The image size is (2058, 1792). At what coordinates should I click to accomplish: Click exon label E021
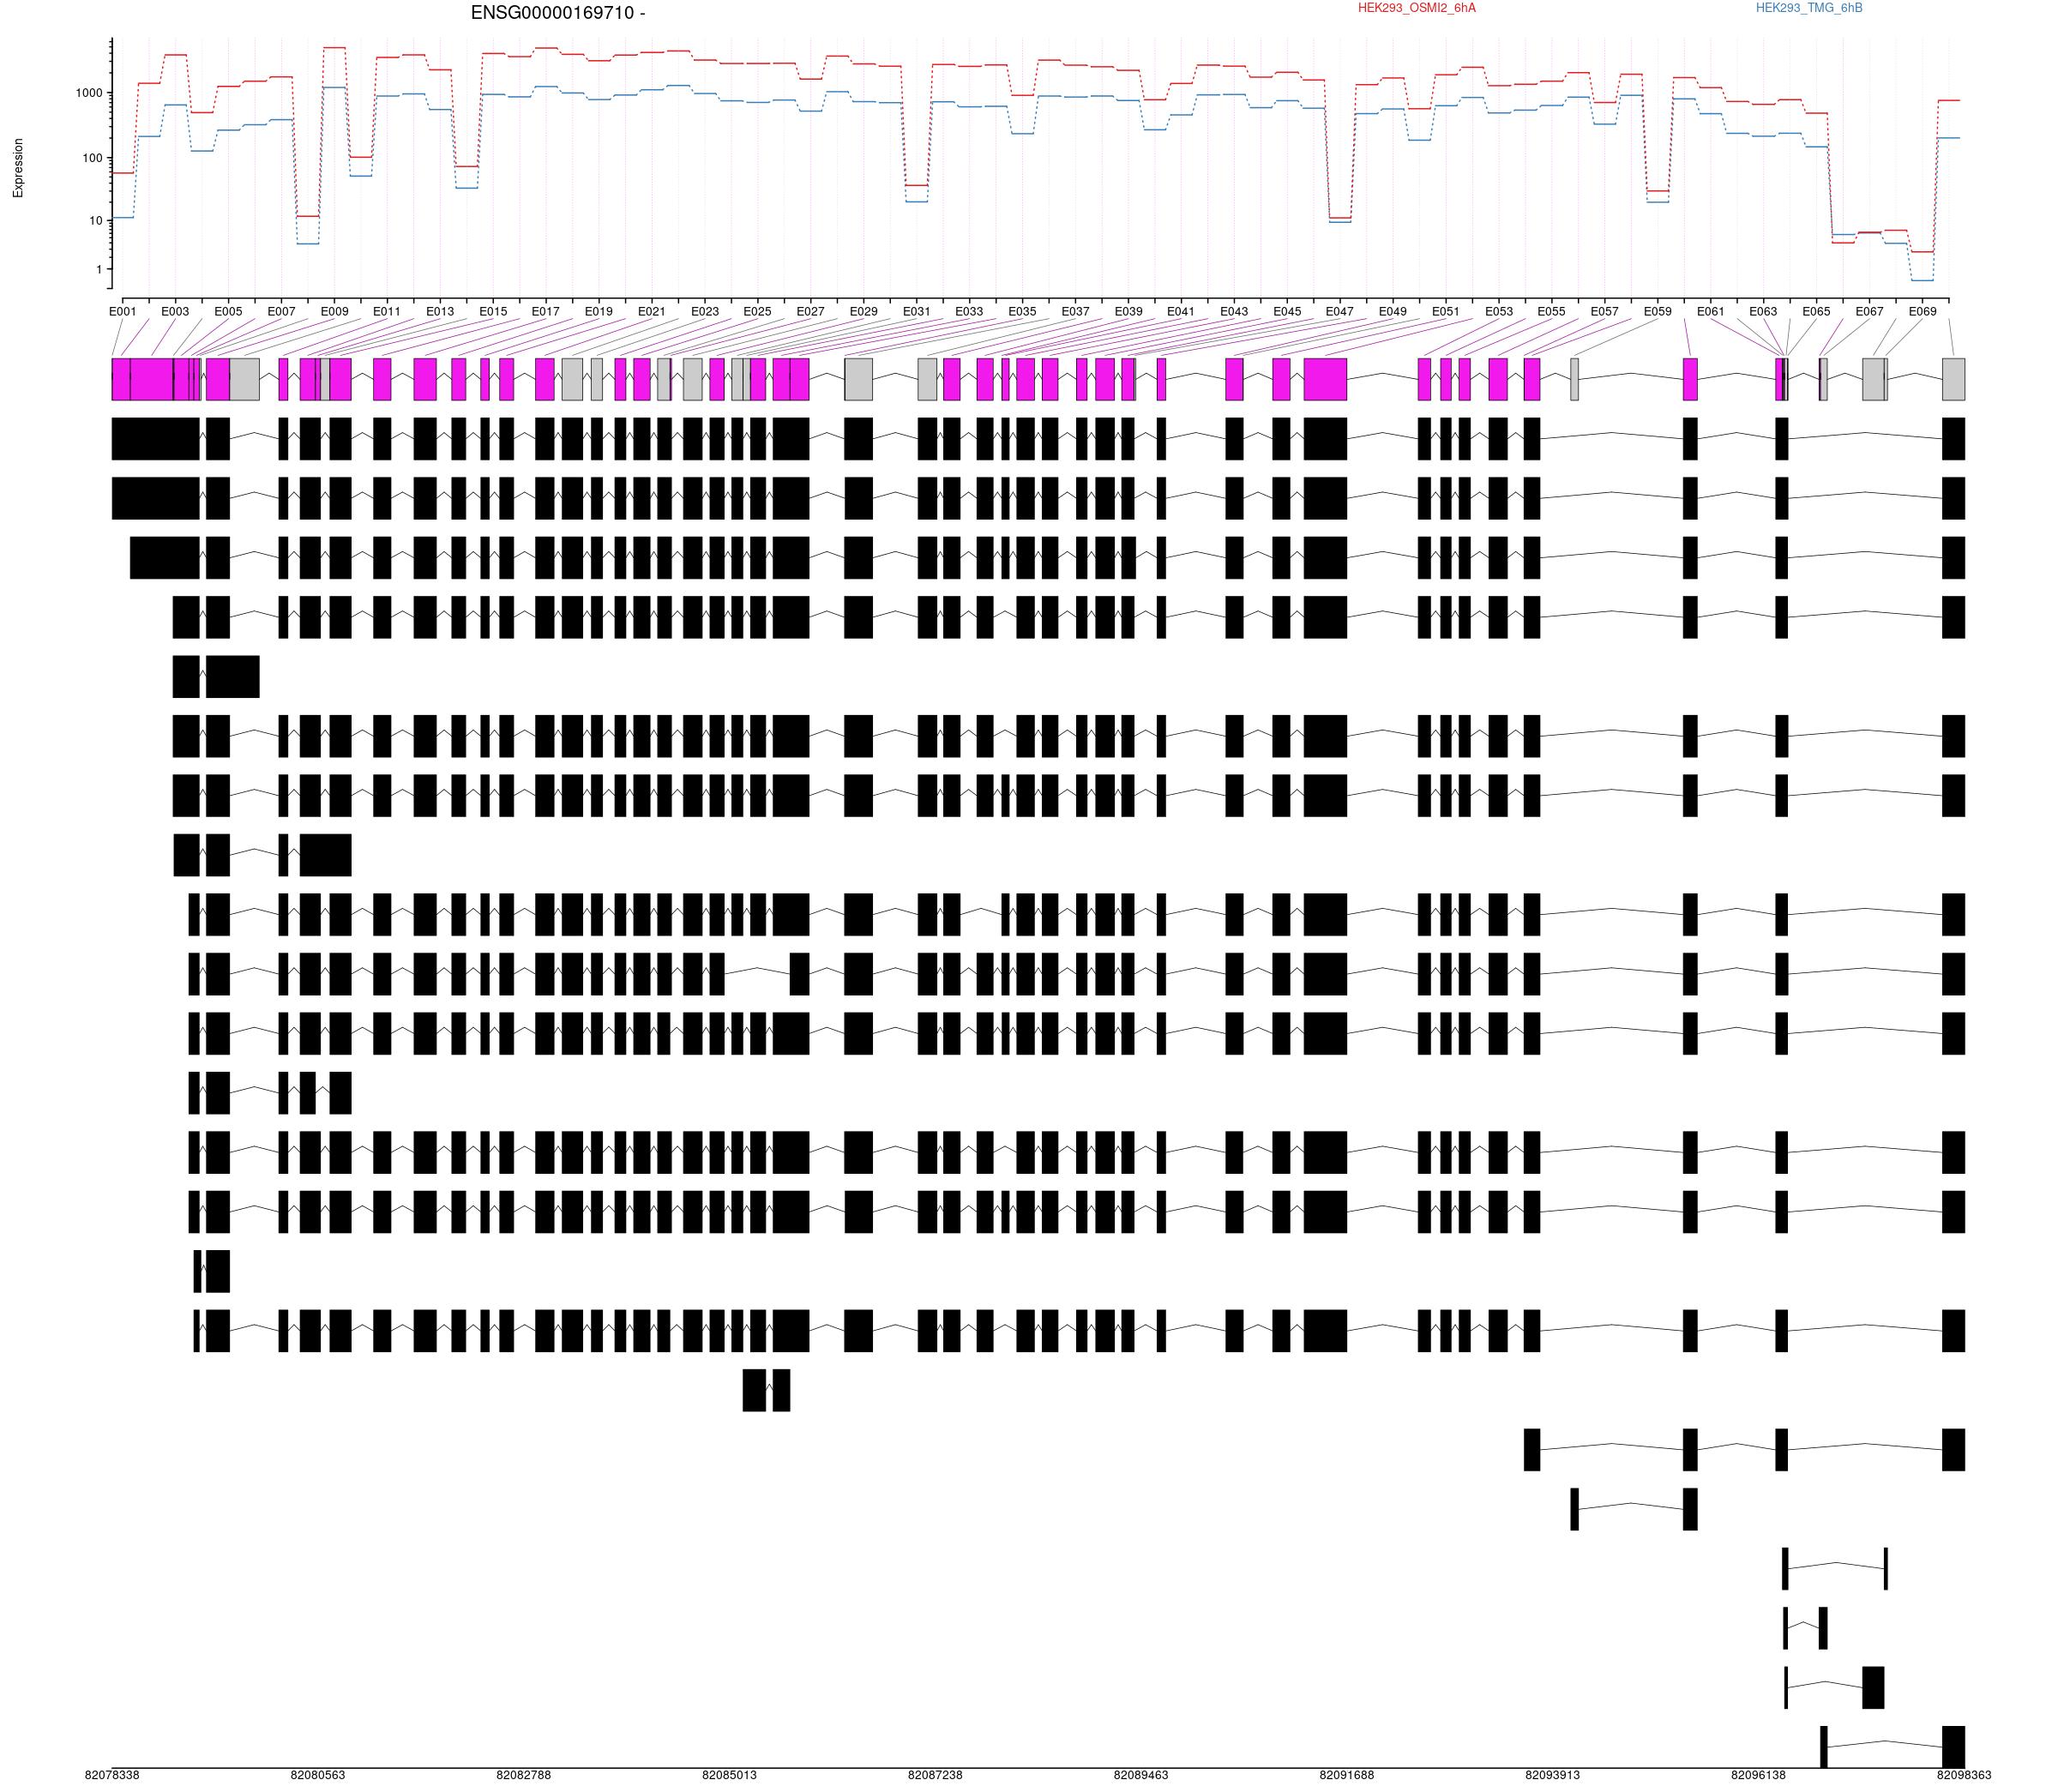(x=651, y=312)
